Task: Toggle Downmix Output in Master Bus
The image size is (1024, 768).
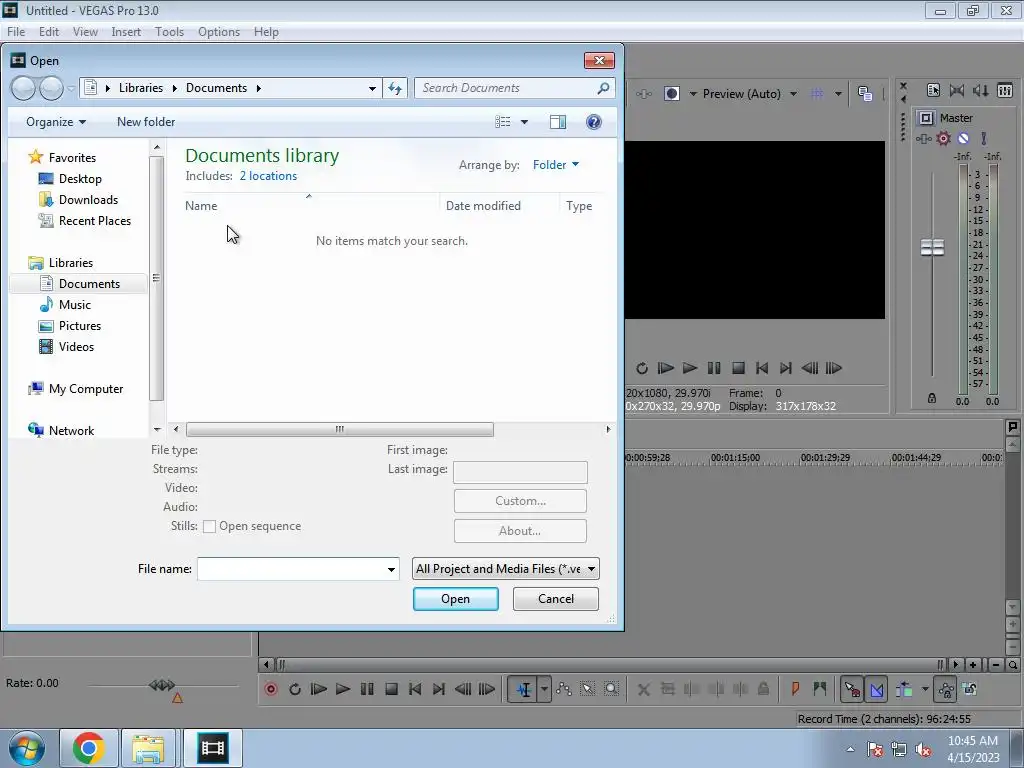Action: tap(957, 91)
